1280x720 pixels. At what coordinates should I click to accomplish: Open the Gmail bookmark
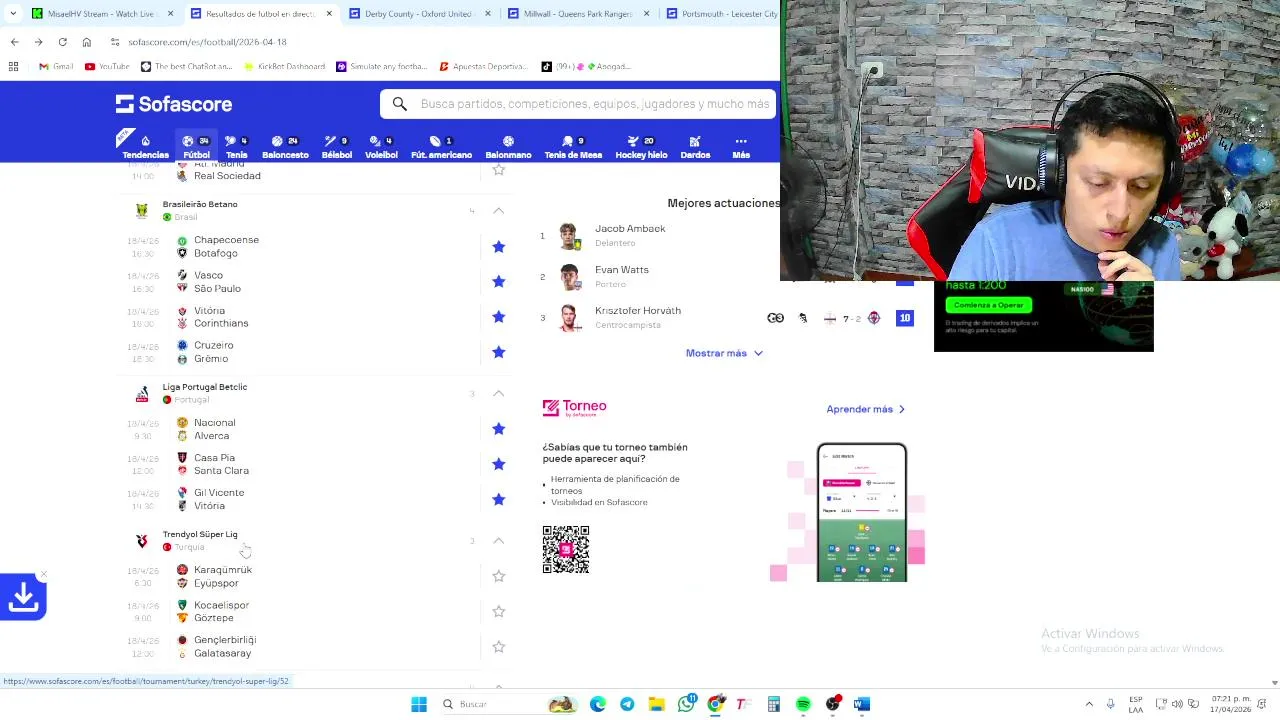(56, 67)
